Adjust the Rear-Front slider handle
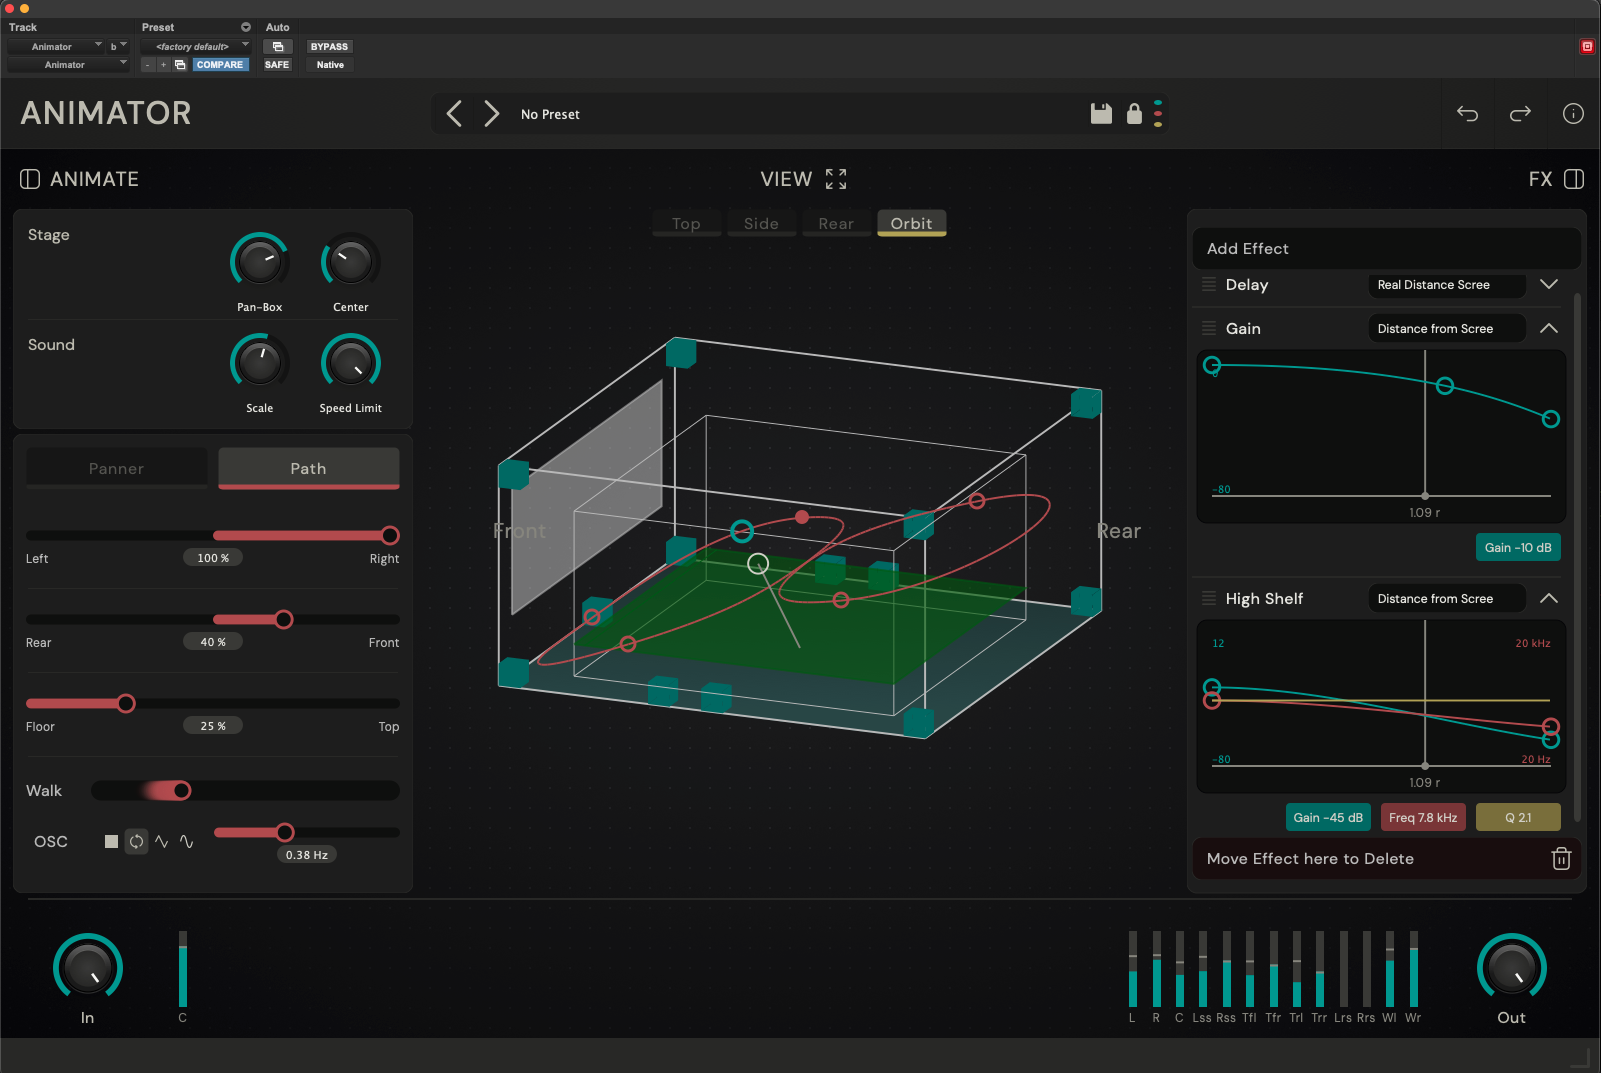 284,620
